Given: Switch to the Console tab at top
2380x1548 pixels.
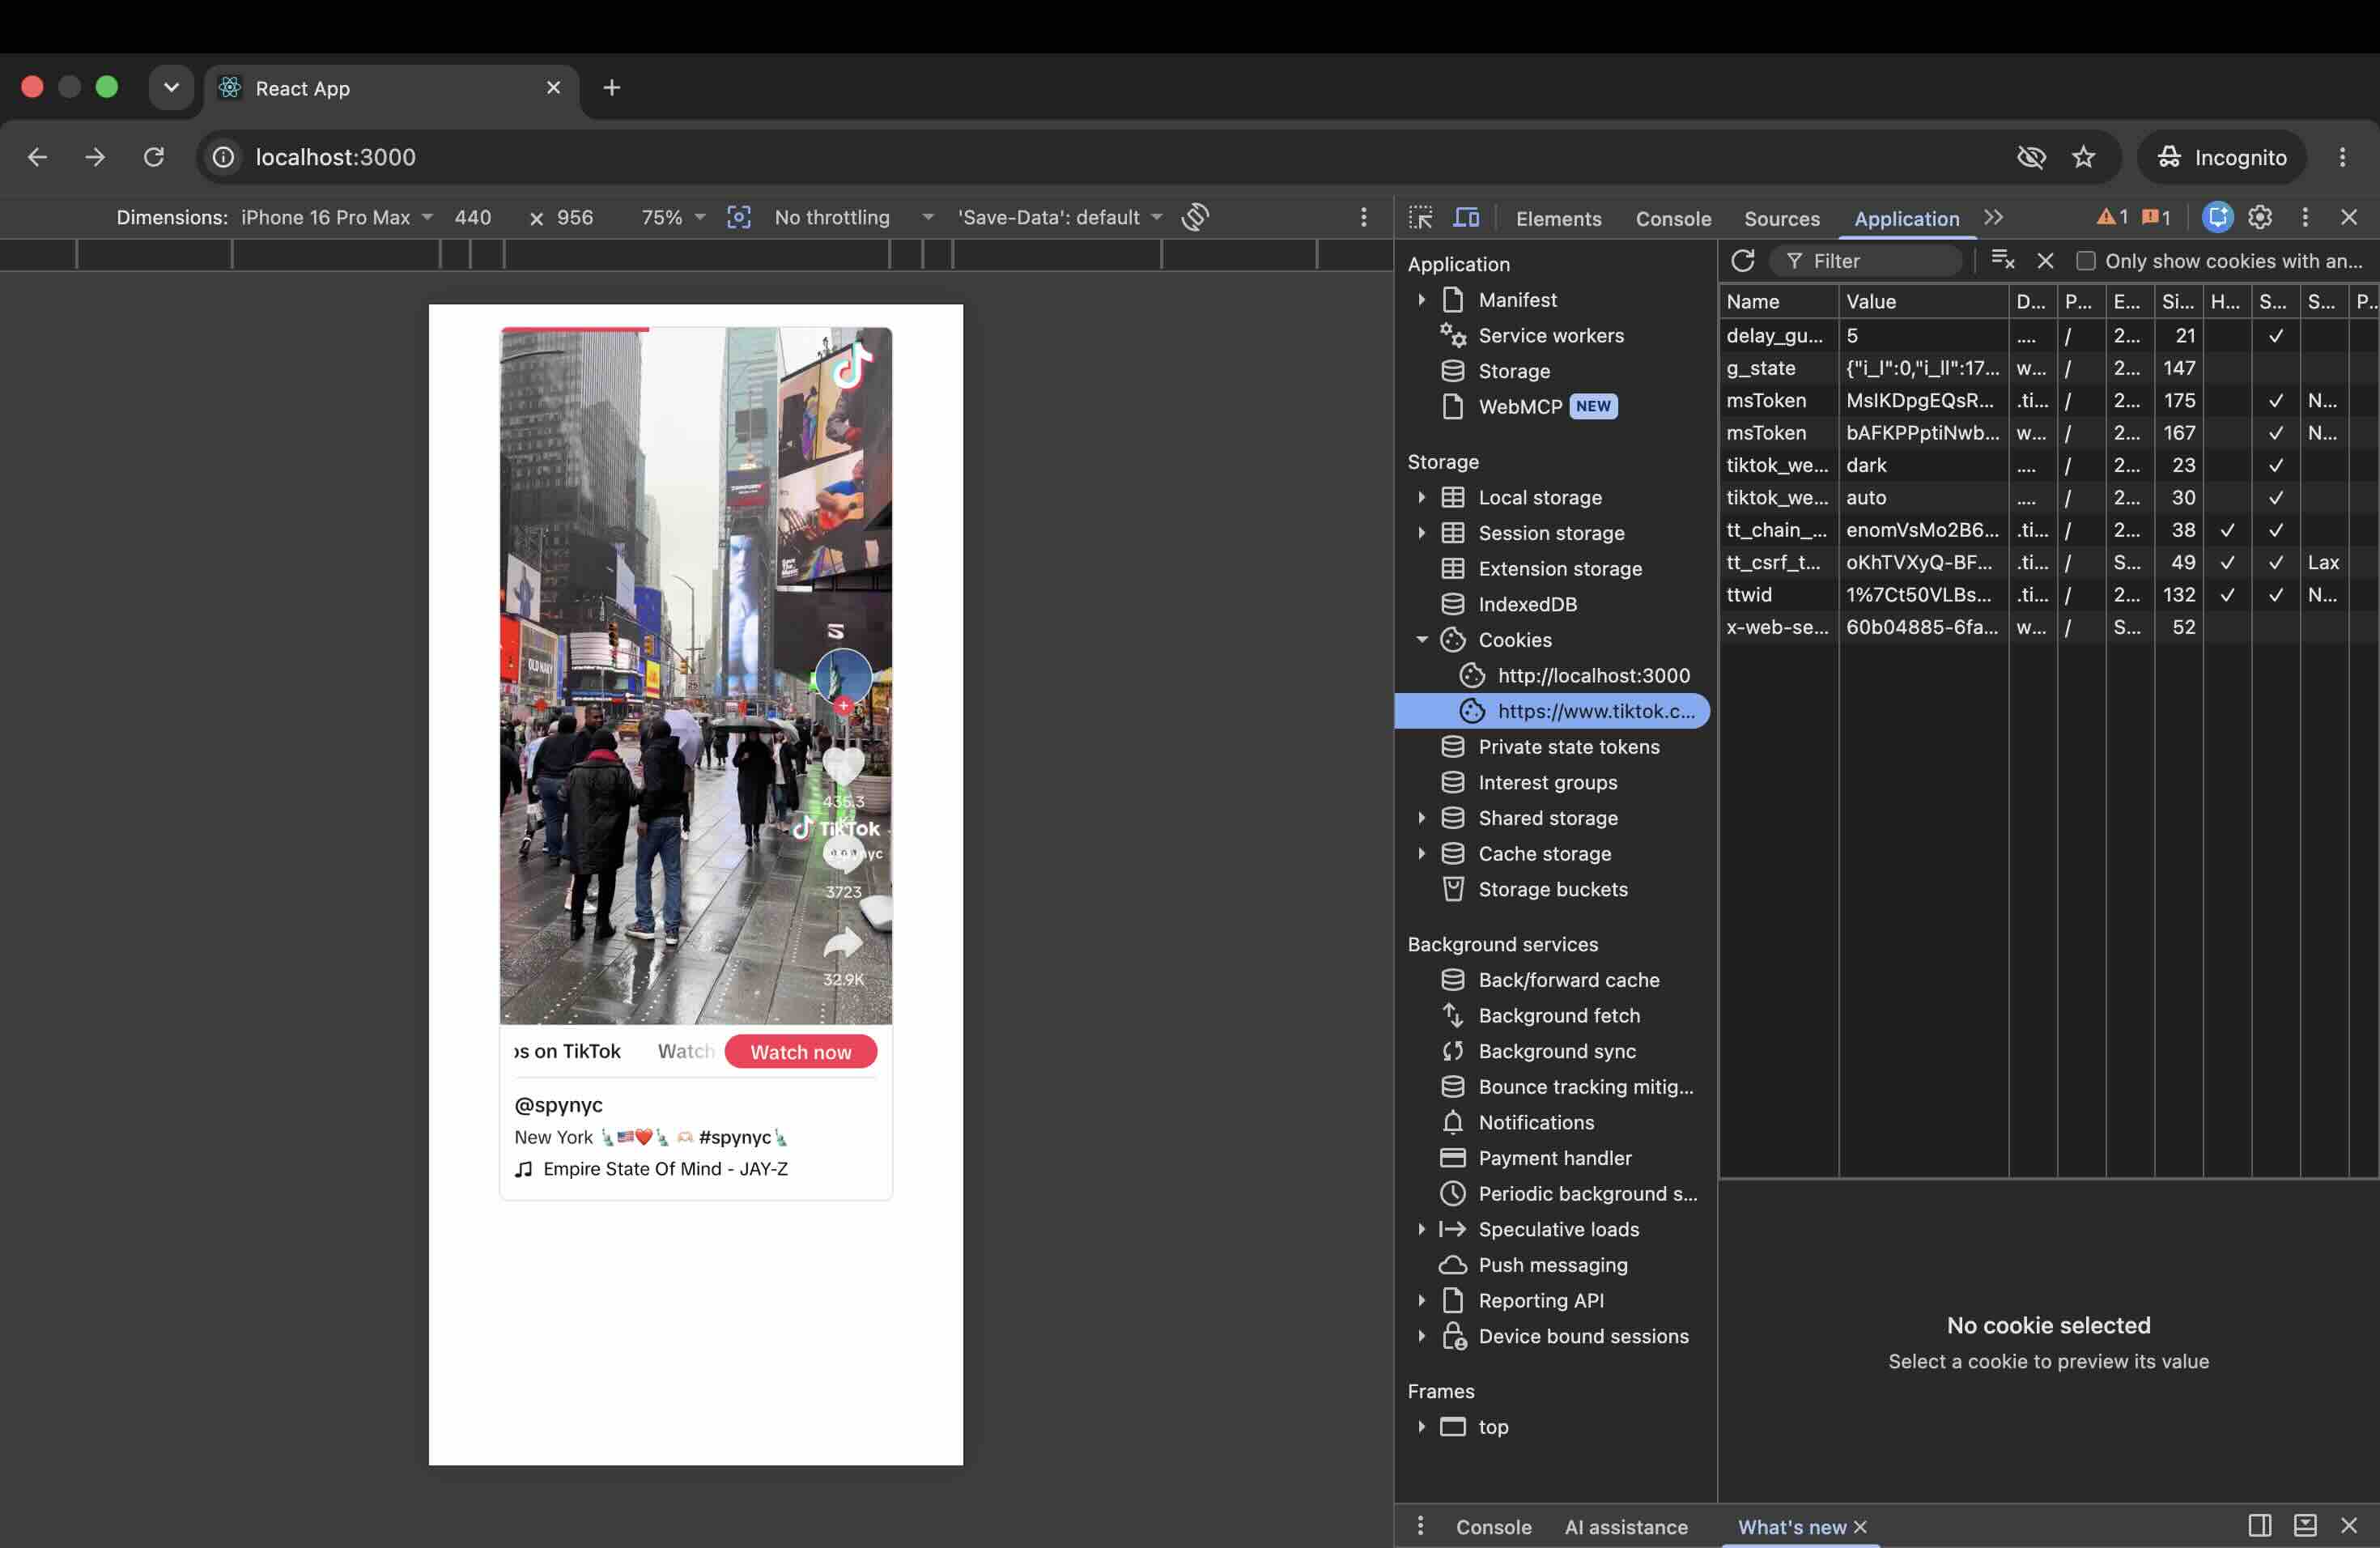Looking at the screenshot, I should [1673, 218].
